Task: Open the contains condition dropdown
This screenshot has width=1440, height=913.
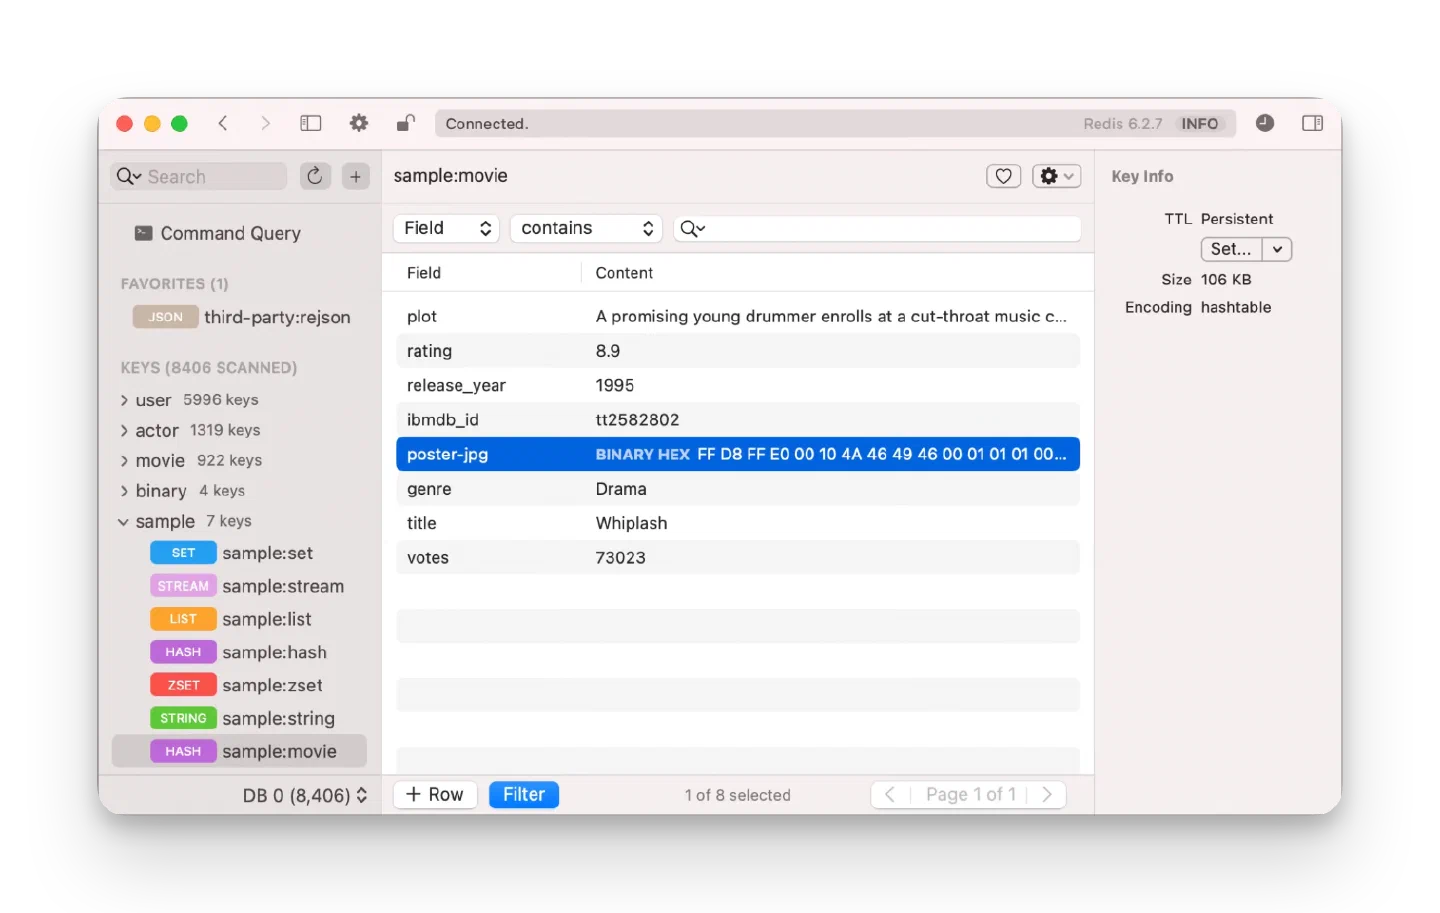Action: coord(586,228)
